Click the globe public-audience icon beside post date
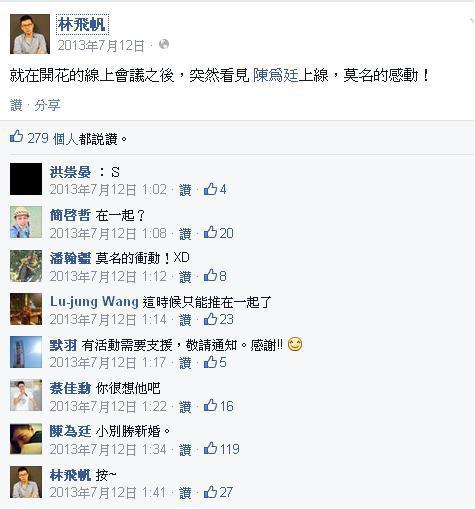The height and width of the screenshot is (509, 475). (164, 44)
